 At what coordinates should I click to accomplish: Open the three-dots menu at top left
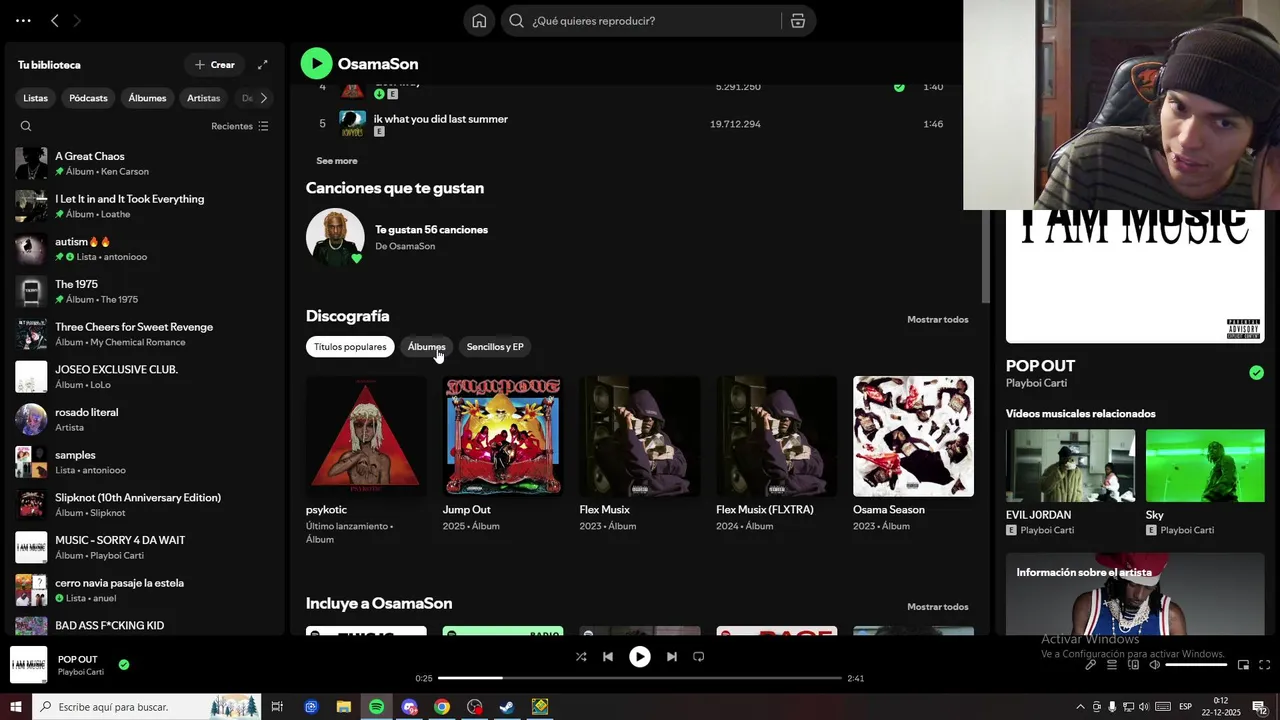(x=23, y=21)
